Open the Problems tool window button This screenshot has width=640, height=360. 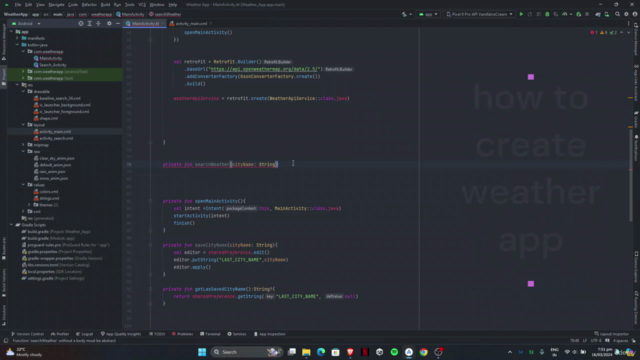(x=182, y=334)
